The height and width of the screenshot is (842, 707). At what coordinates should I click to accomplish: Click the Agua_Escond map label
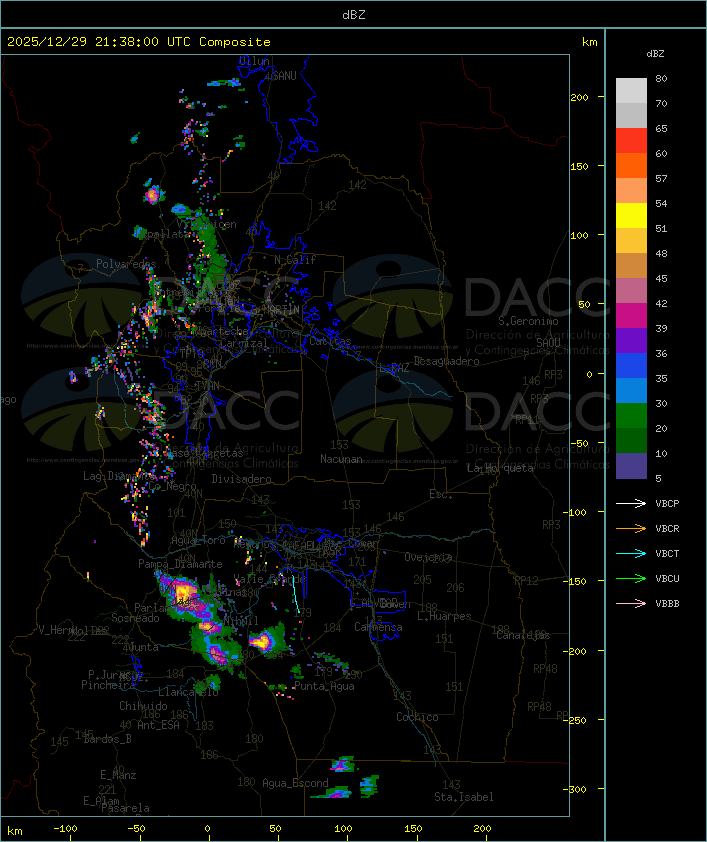(x=295, y=783)
